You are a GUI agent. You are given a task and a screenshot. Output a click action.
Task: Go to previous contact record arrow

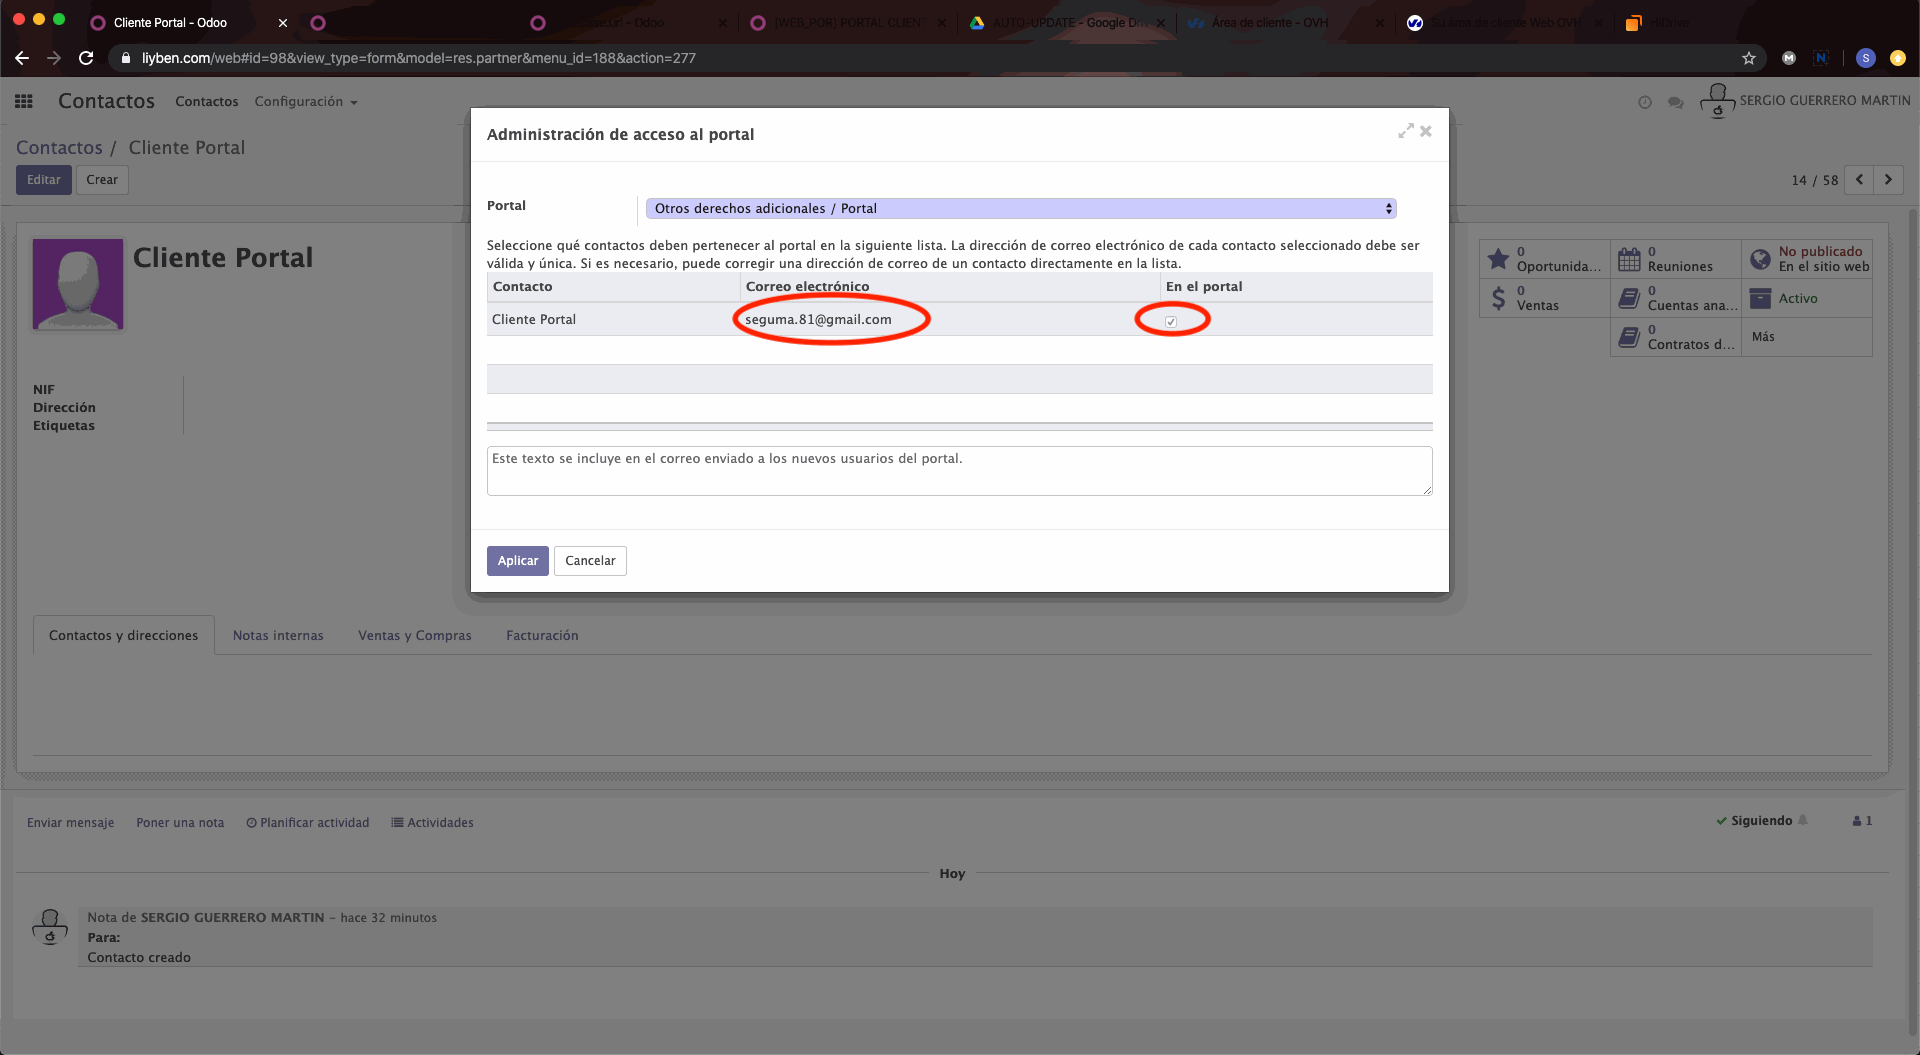[1859, 180]
